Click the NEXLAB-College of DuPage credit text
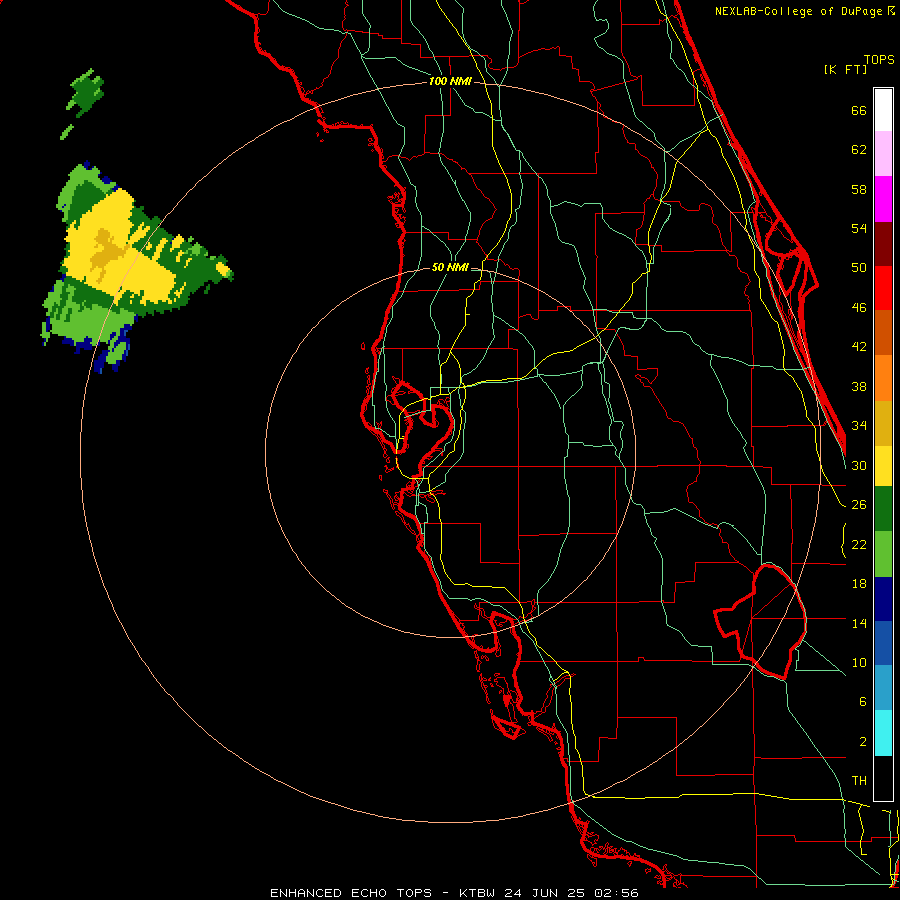Image resolution: width=900 pixels, height=900 pixels. (804, 11)
